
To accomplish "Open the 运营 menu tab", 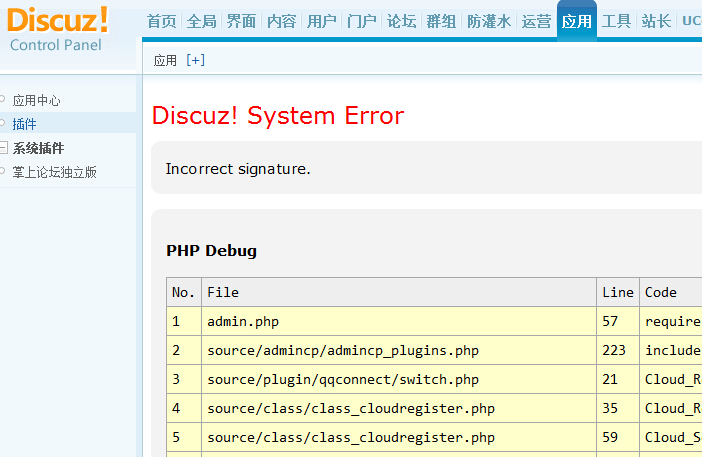I will [x=536, y=21].
